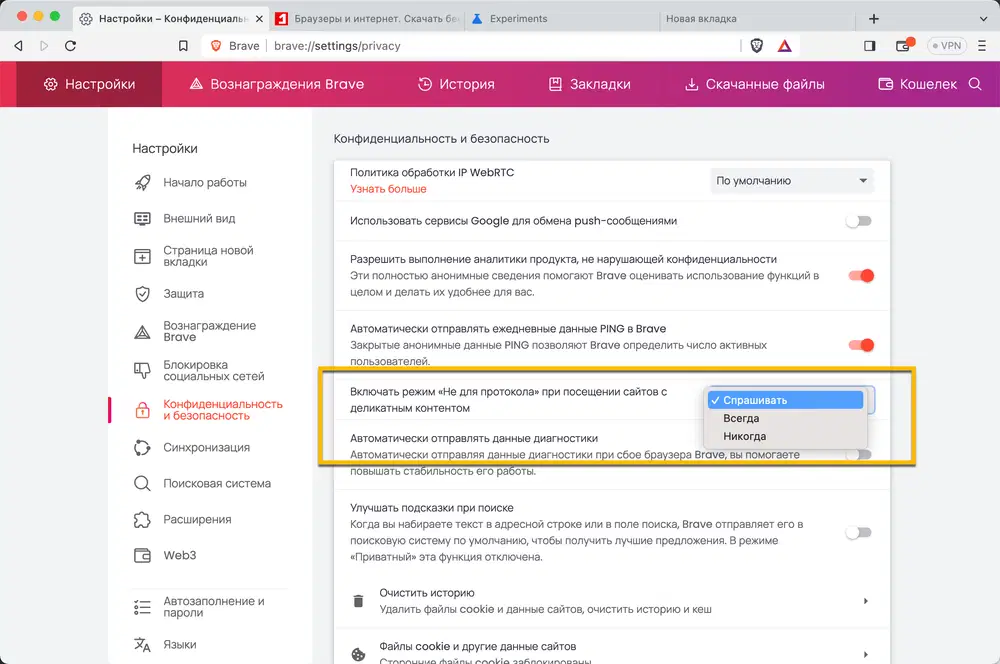Toggle automatic diagnostics data sending
1000x664 pixels.
(858, 455)
